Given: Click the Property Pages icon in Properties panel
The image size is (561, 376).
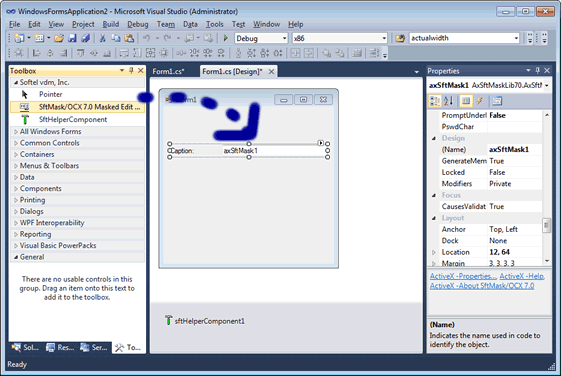Looking at the screenshot, I should tap(497, 101).
